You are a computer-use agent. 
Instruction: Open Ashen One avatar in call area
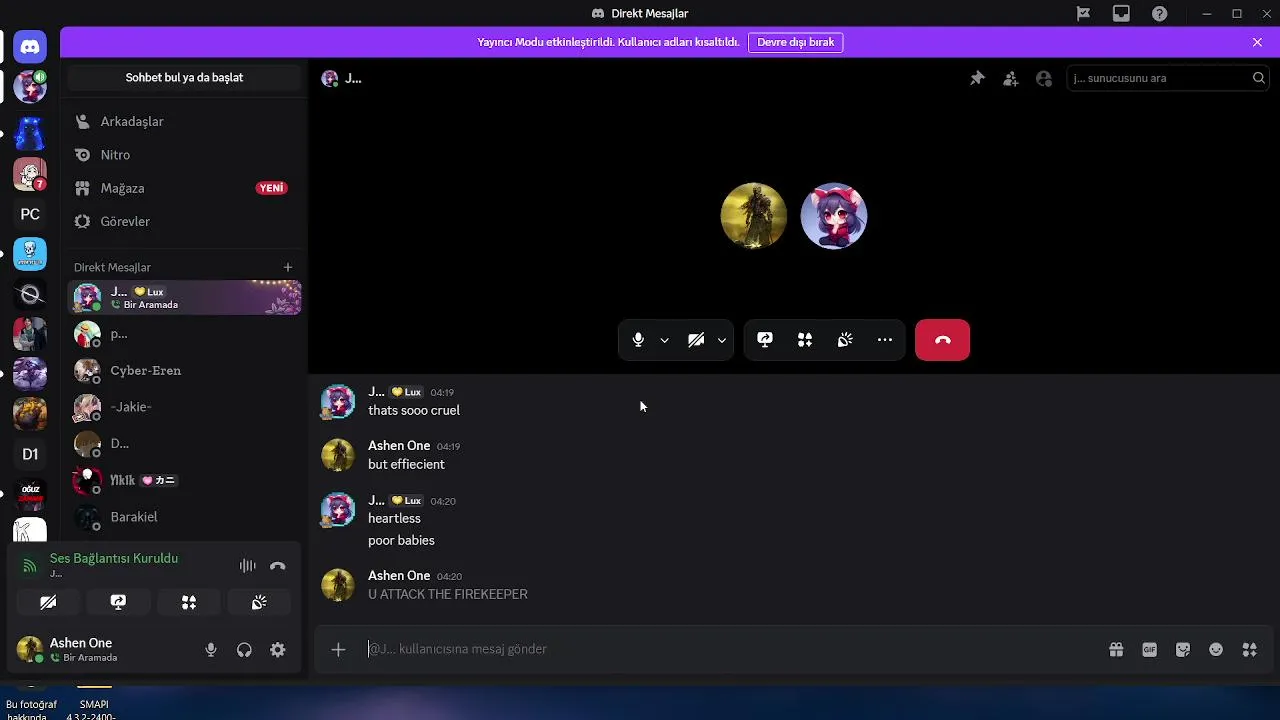754,215
